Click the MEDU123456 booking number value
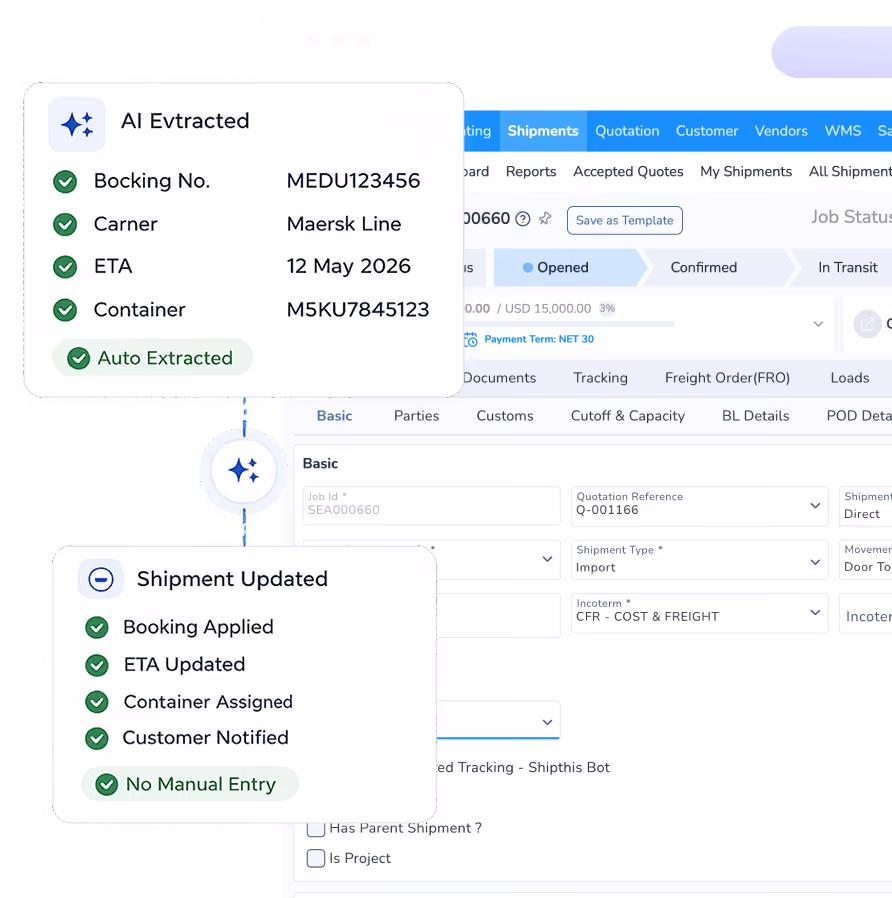 (x=353, y=181)
